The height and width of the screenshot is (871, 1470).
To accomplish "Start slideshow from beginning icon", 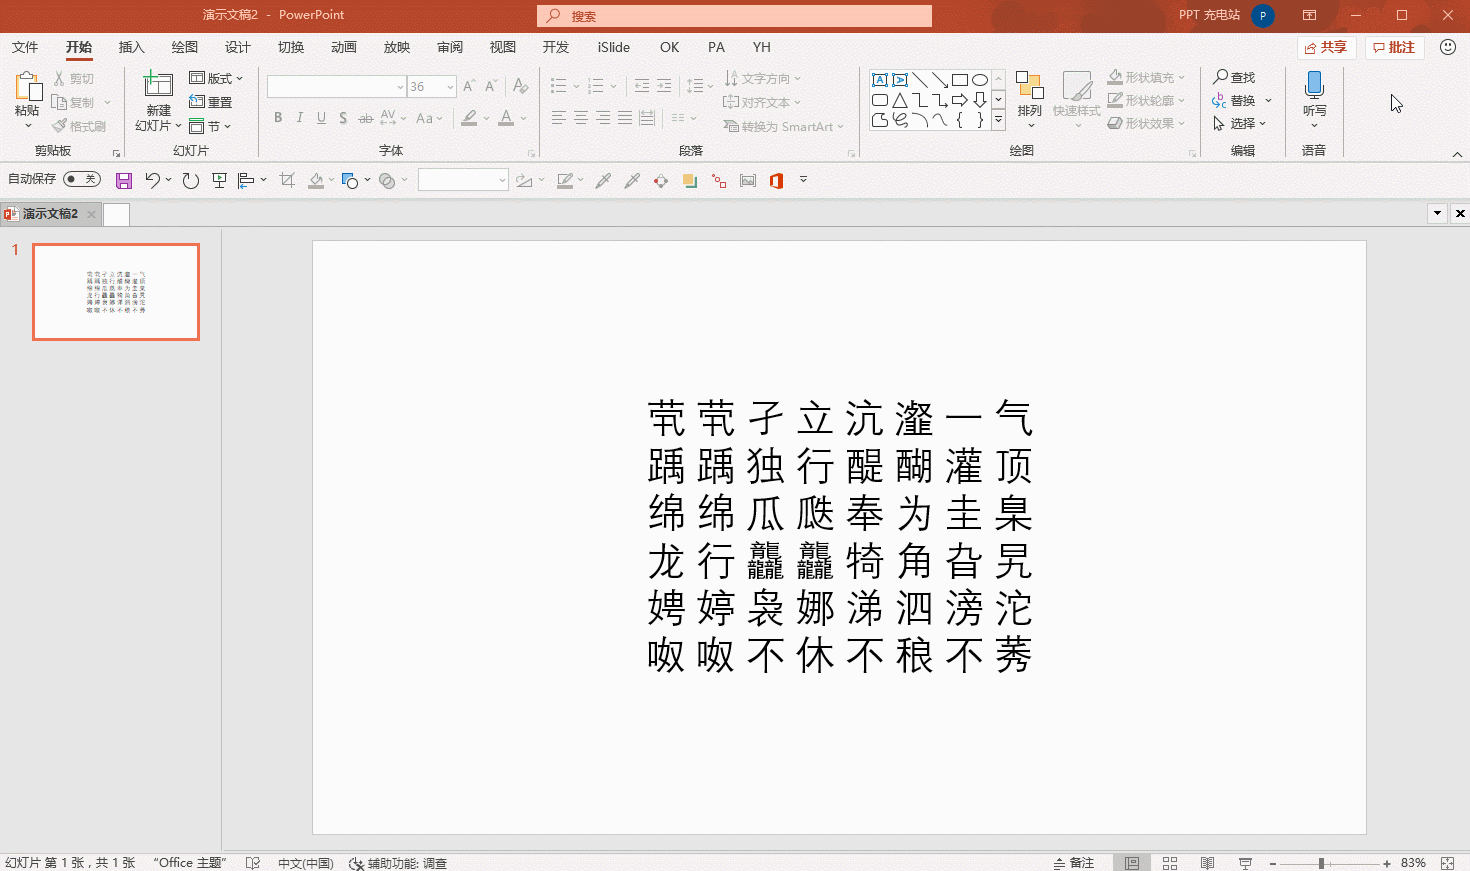I will pos(219,181).
